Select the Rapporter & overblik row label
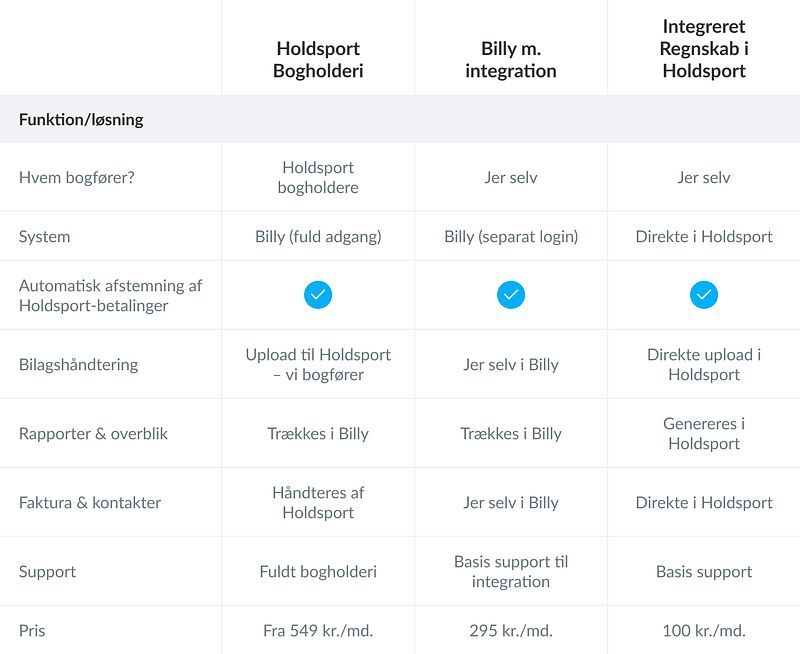Viewport: 800px width, 654px height. (x=94, y=434)
